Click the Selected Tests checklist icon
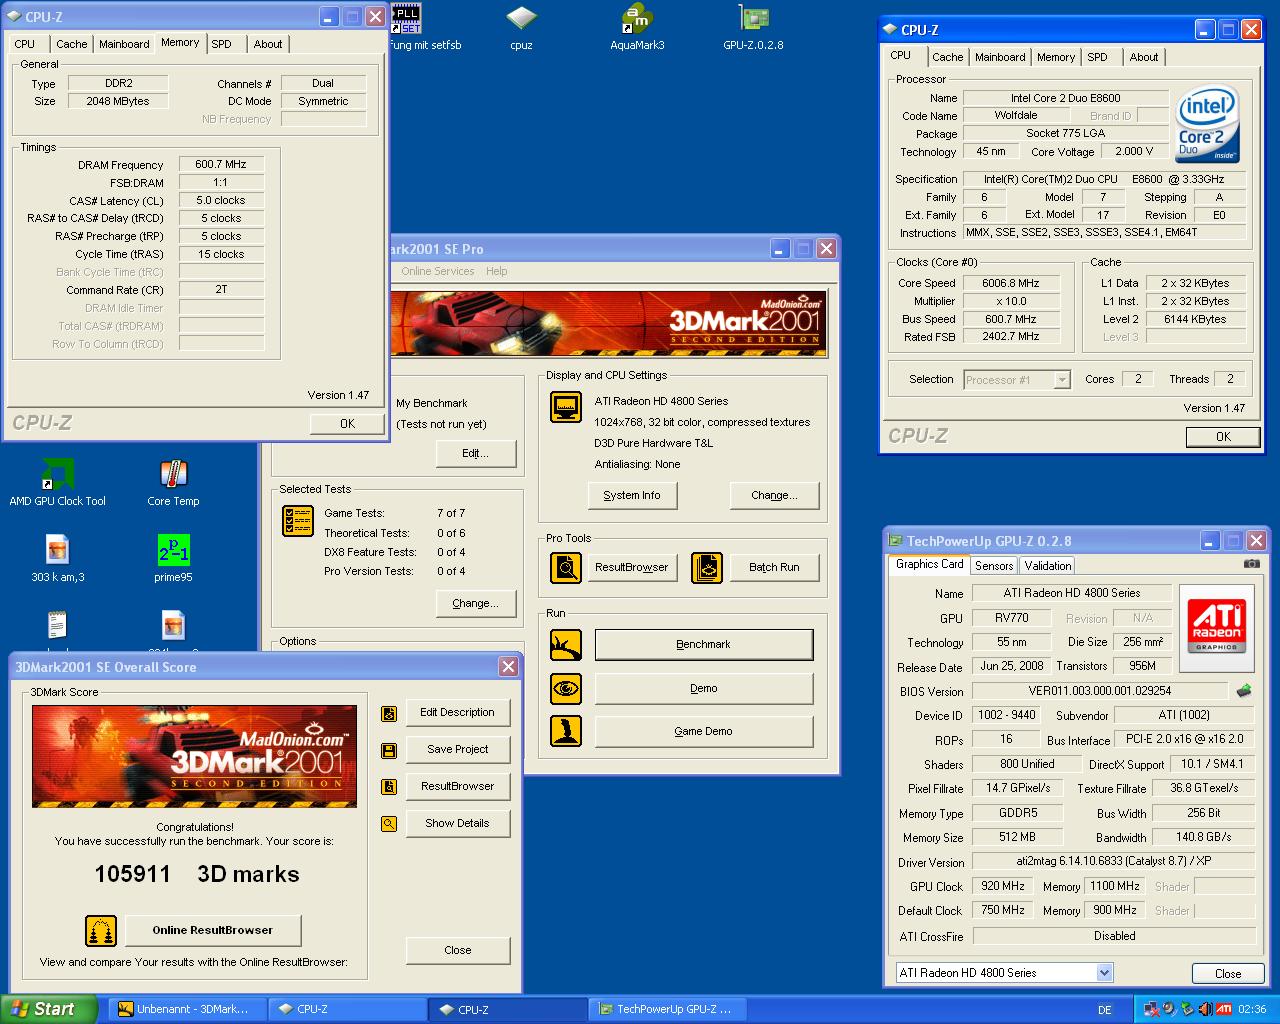This screenshot has height=1024, width=1280. point(298,520)
